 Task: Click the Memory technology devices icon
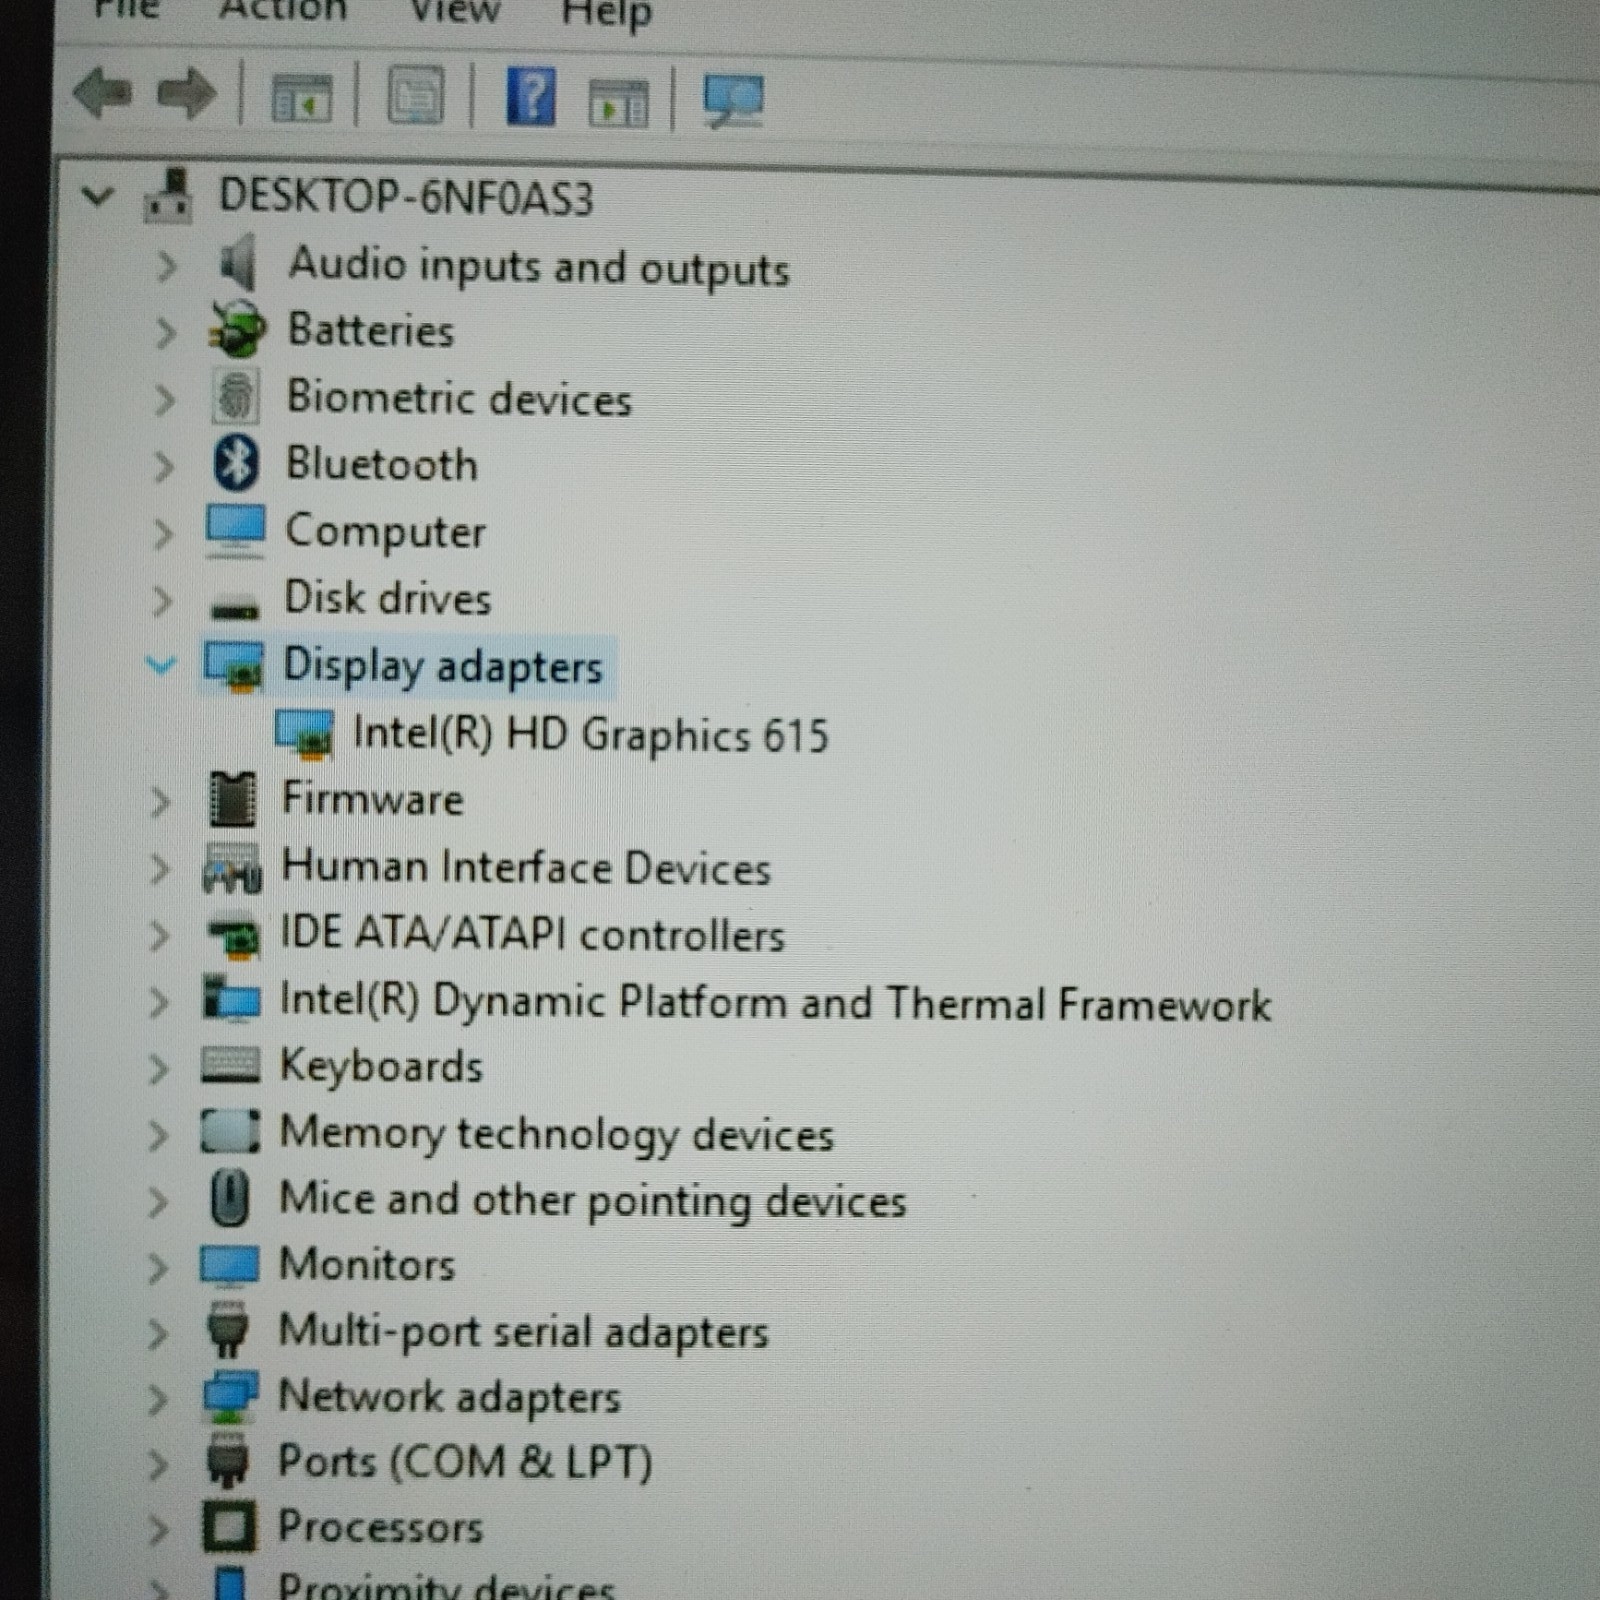(x=230, y=1132)
